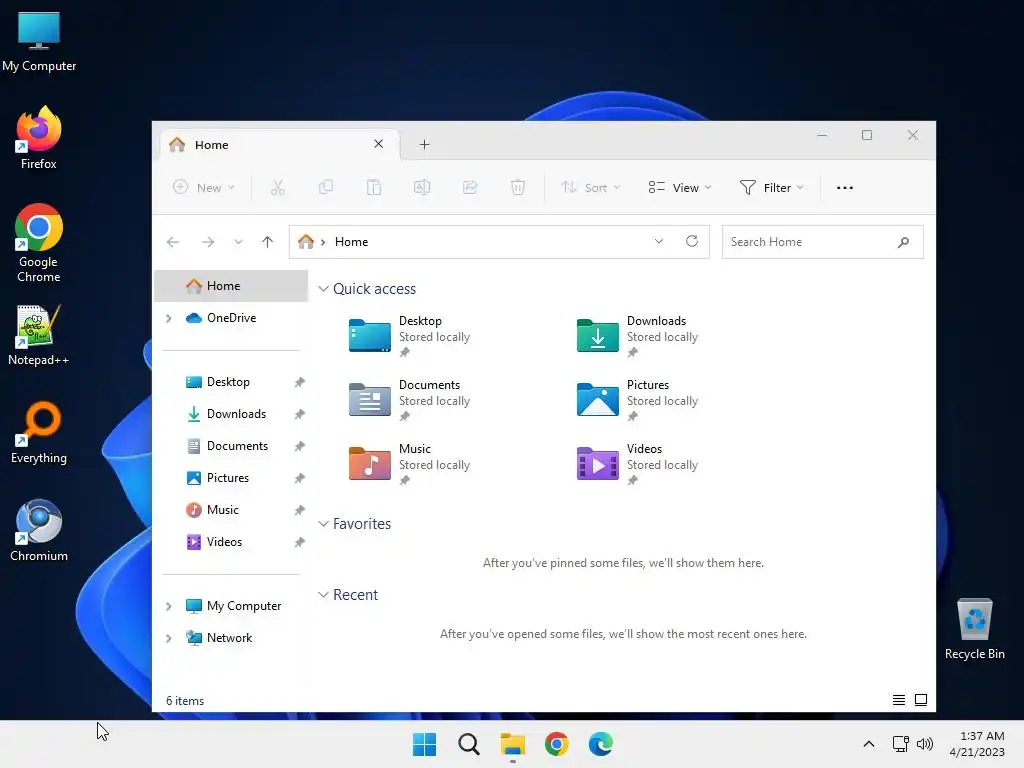1024x768 pixels.
Task: Select Home in navigation pane
Action: point(231,285)
